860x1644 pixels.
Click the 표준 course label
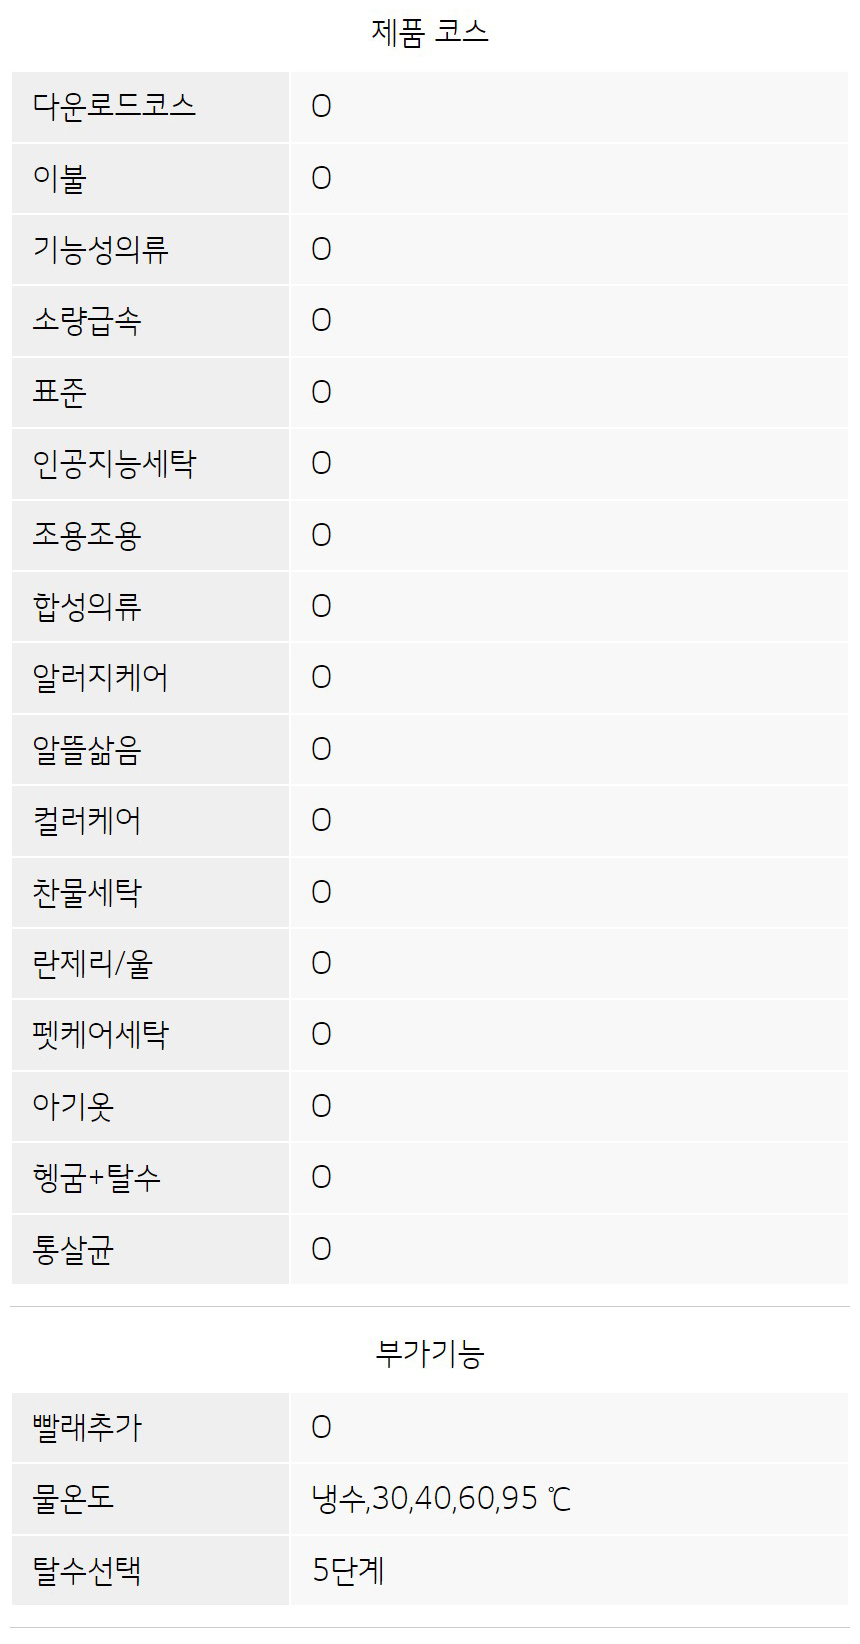(x=60, y=392)
